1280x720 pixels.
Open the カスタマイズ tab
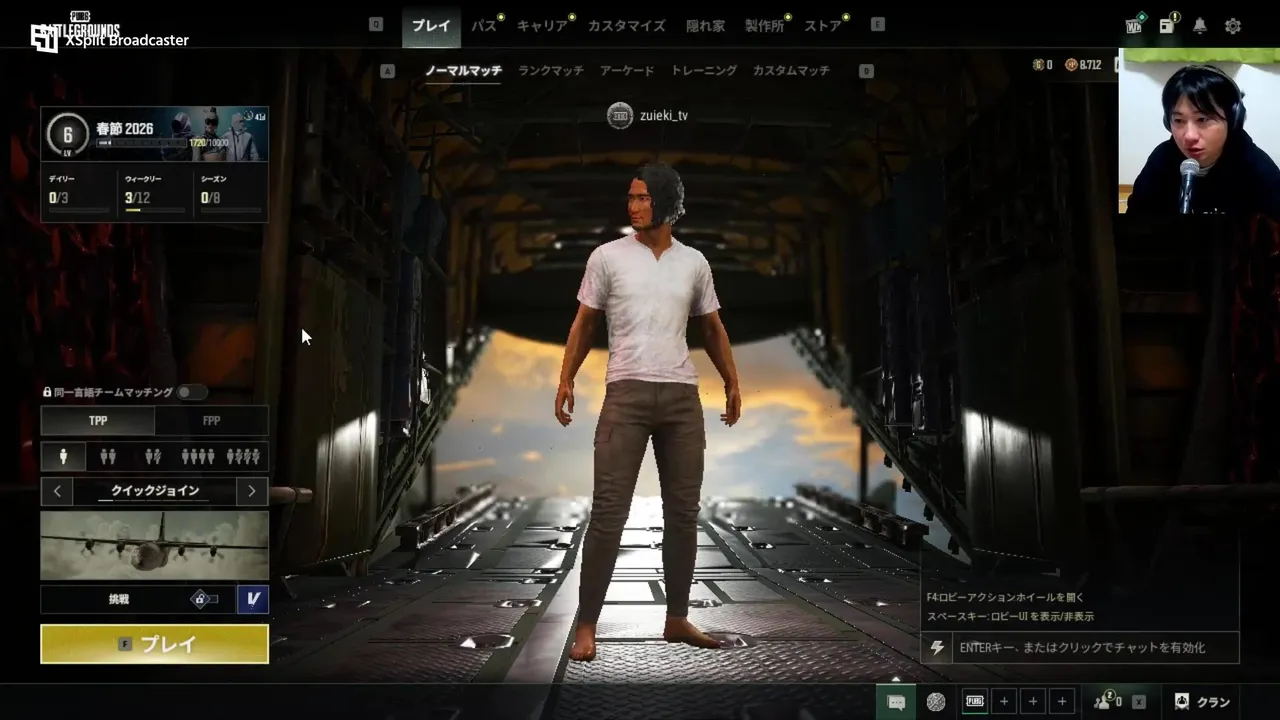[x=627, y=26]
